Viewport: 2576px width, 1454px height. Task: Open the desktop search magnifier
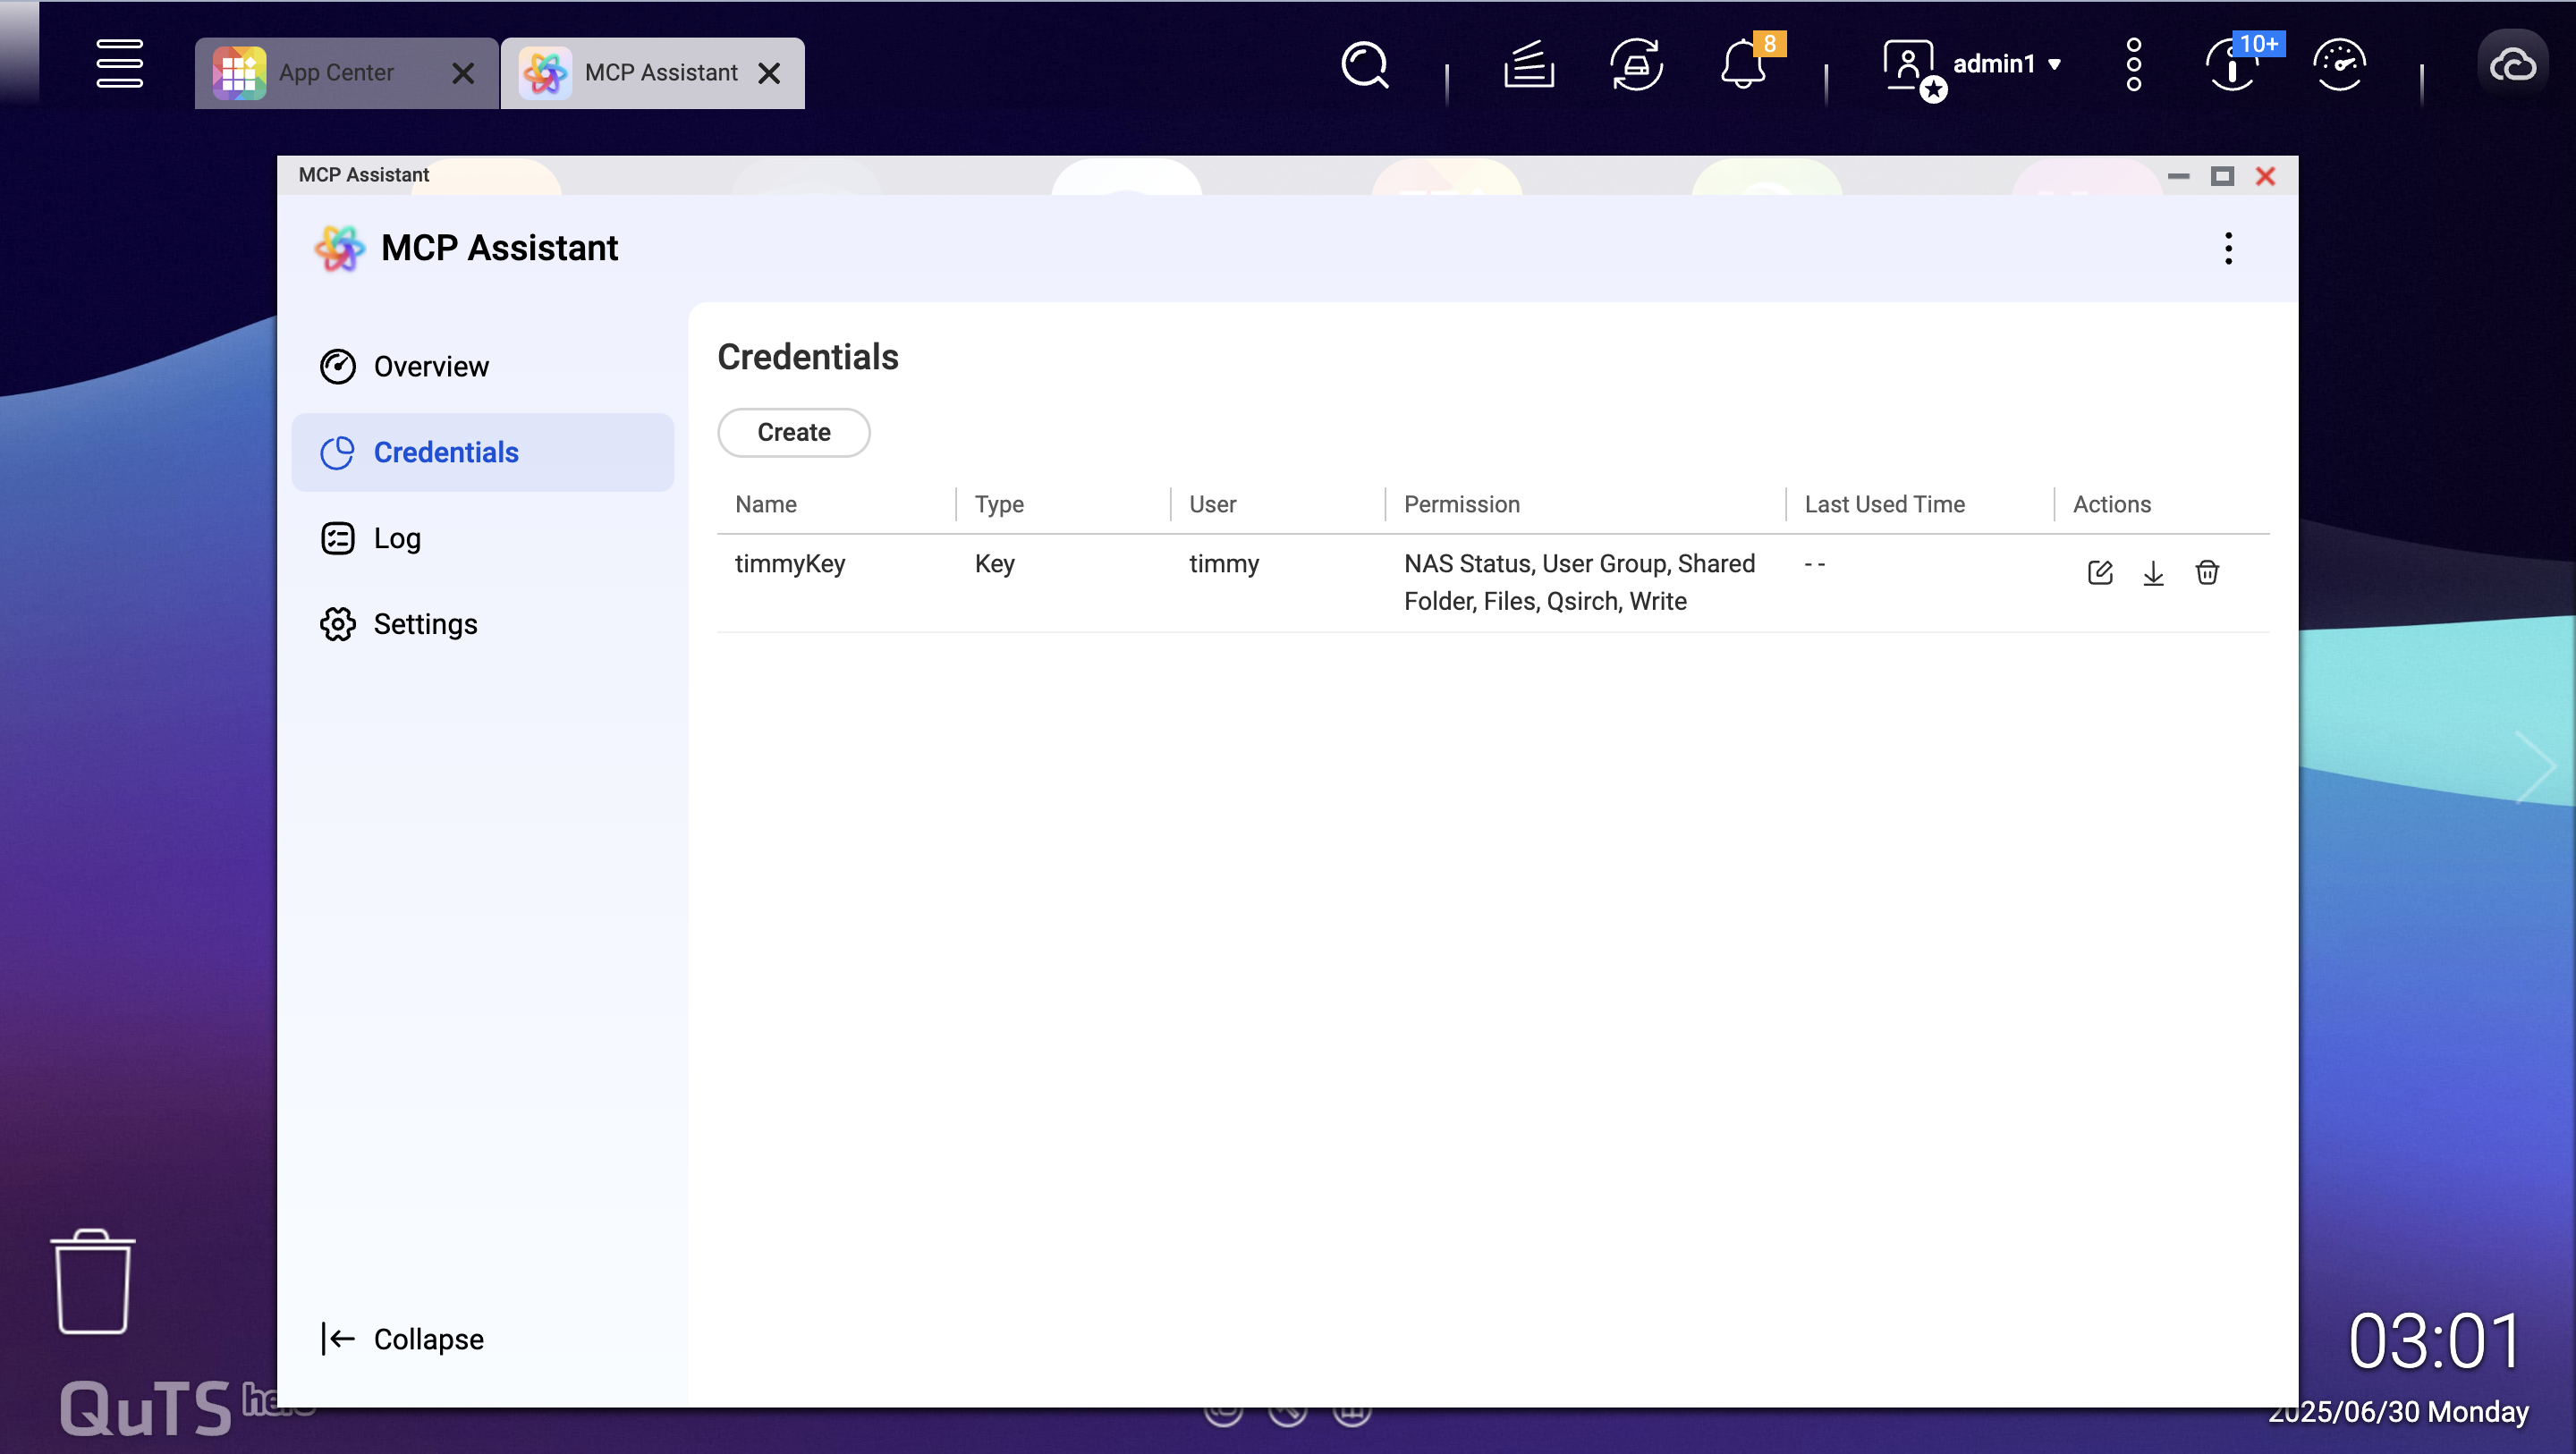pyautogui.click(x=1365, y=66)
